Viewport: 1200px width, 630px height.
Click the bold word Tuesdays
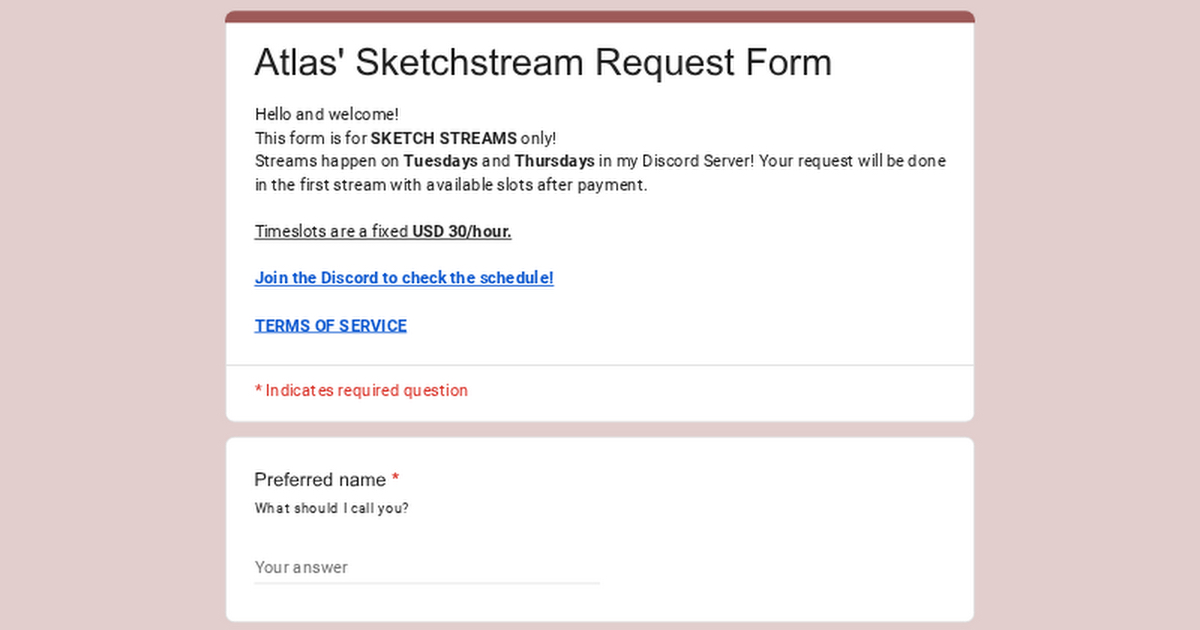(440, 161)
